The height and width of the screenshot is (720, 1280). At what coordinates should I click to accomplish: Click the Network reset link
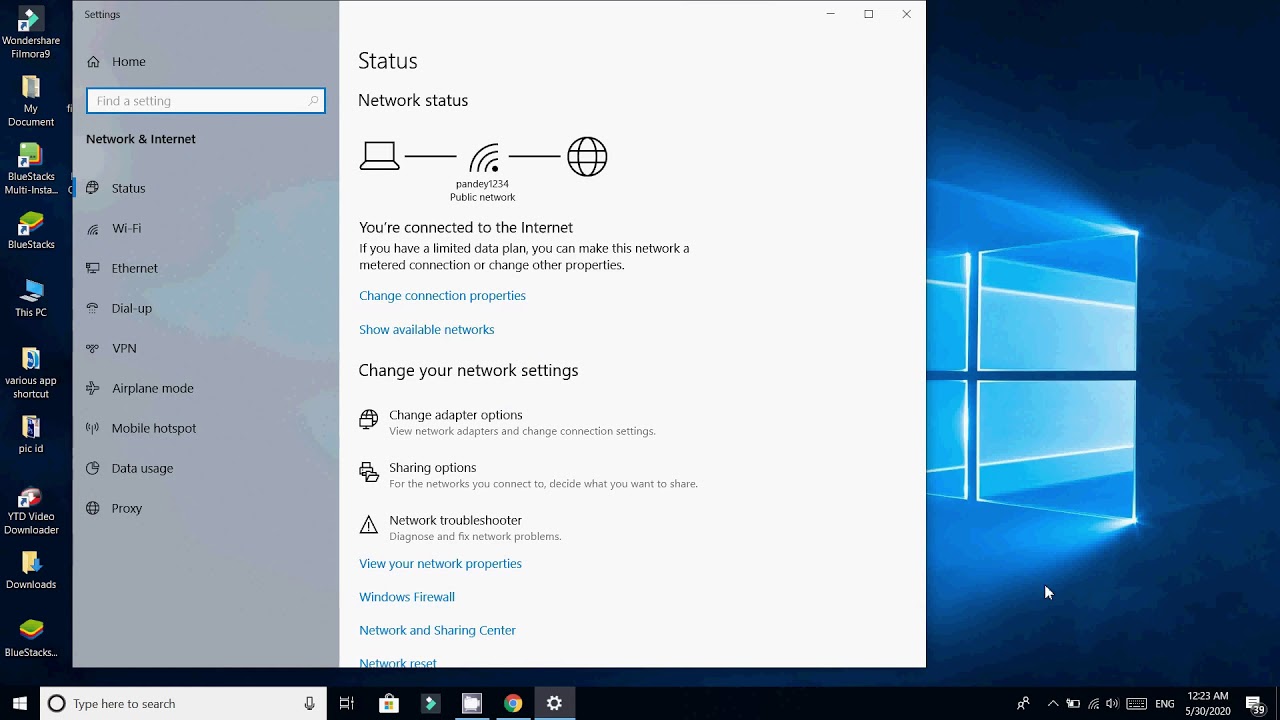[x=397, y=661]
